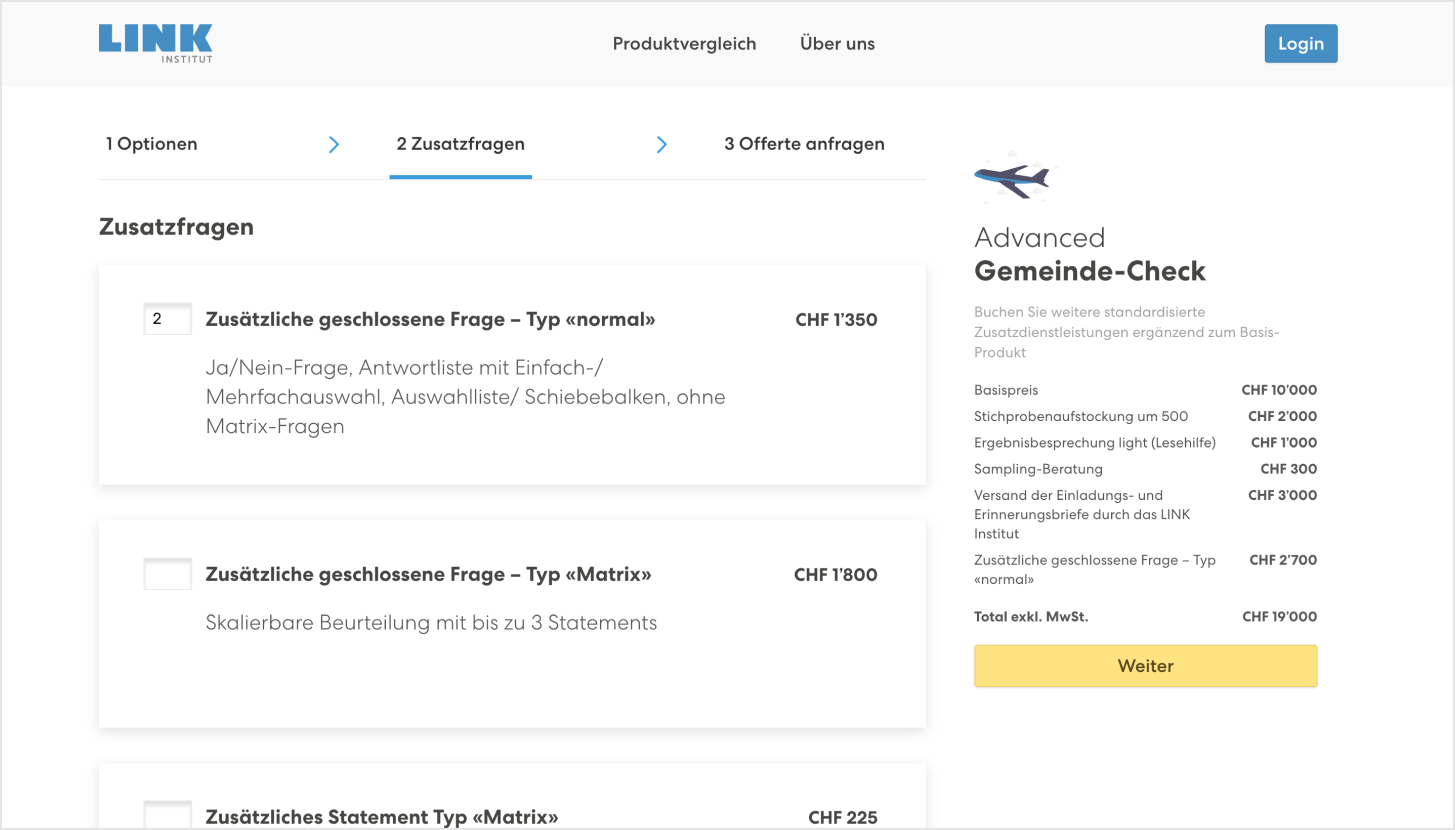
Task: Click the LINK Institut logo
Action: tap(156, 43)
